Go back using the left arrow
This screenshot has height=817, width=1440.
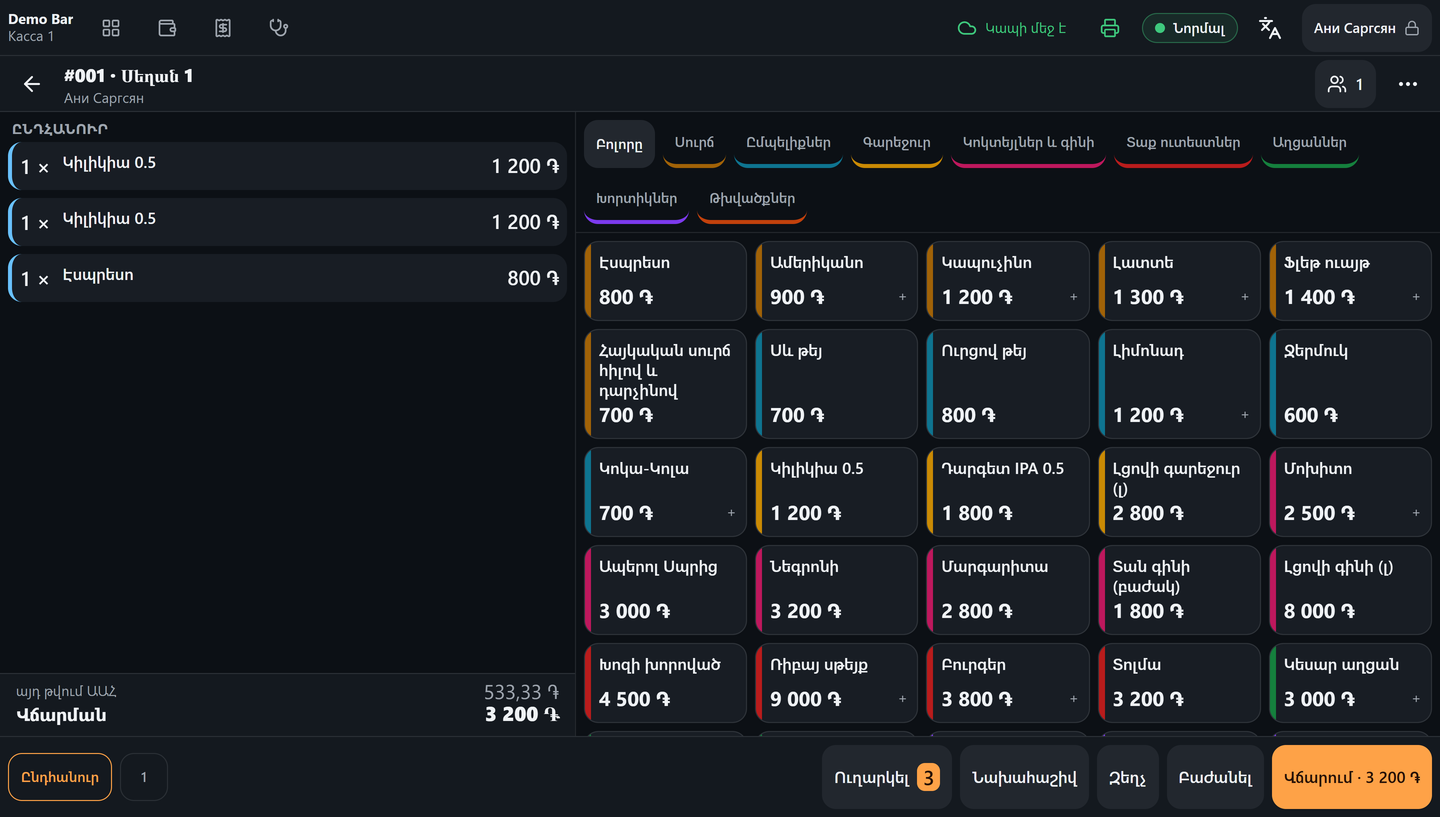[32, 84]
